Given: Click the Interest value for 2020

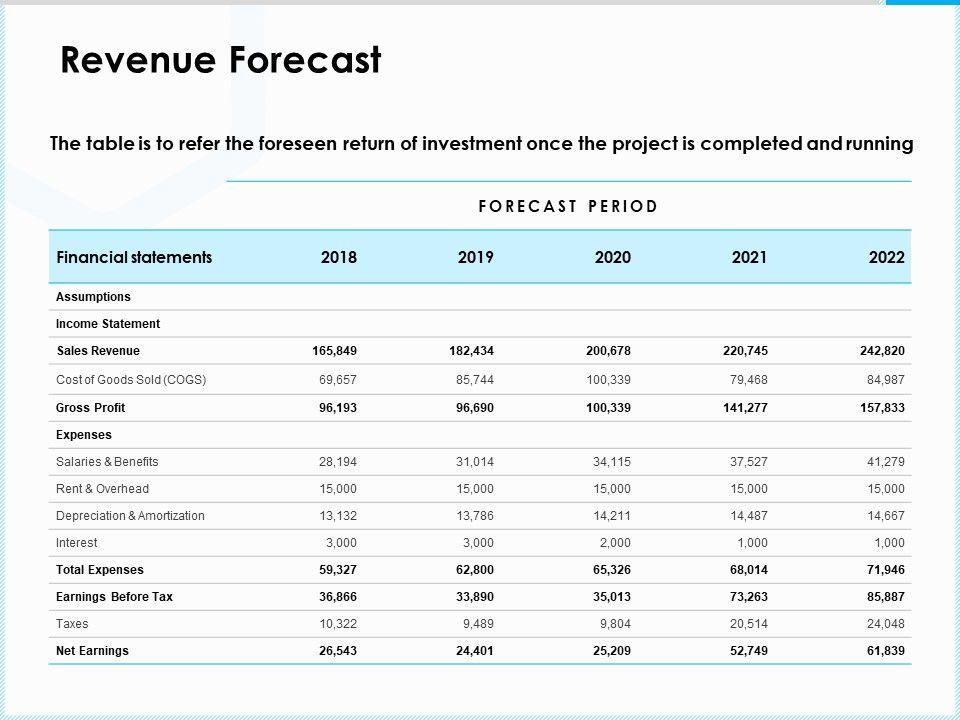Looking at the screenshot, I should [612, 543].
